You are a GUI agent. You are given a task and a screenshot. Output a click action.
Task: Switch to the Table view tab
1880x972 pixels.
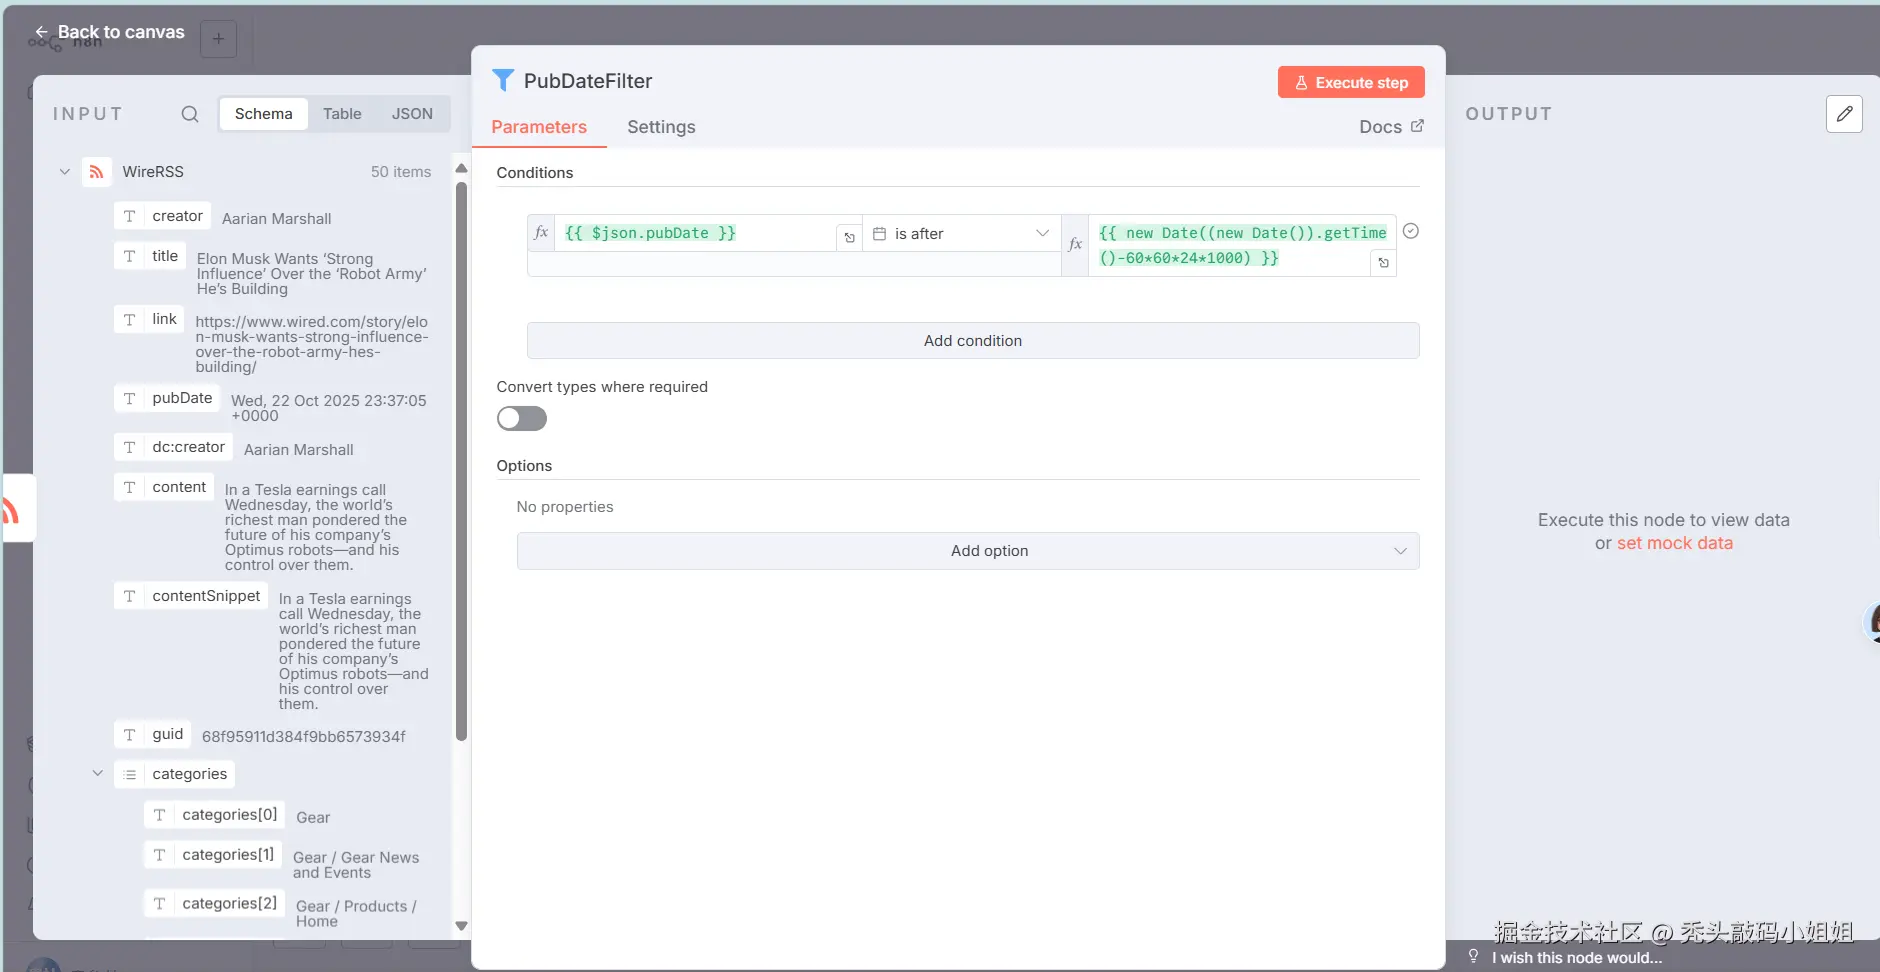click(342, 114)
